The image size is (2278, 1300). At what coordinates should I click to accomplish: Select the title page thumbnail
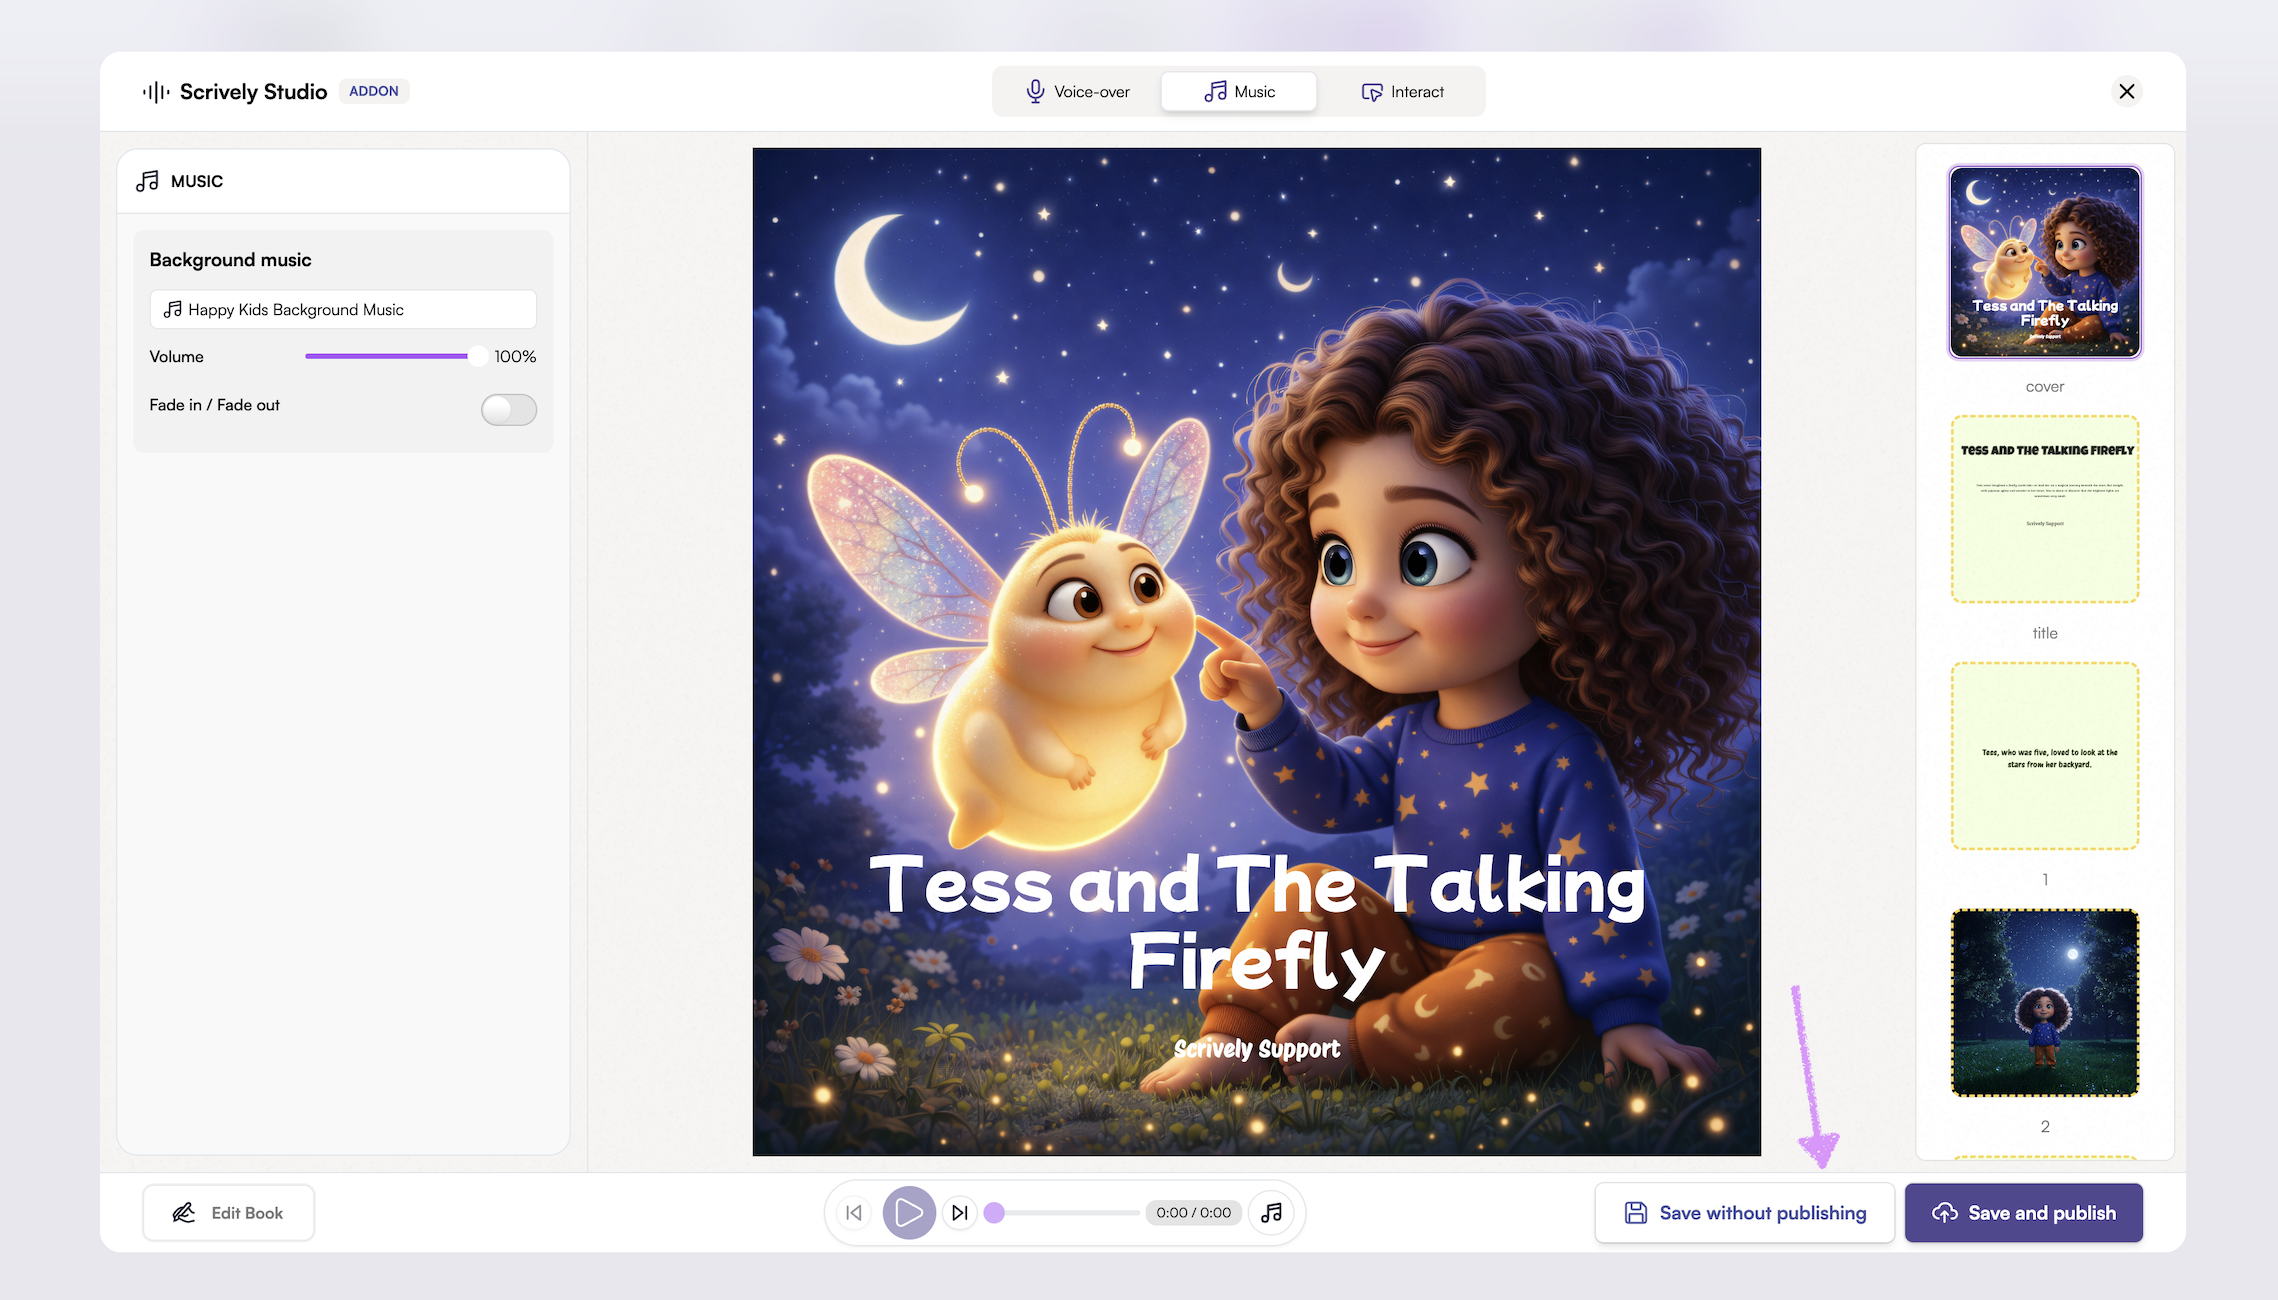click(x=2044, y=509)
